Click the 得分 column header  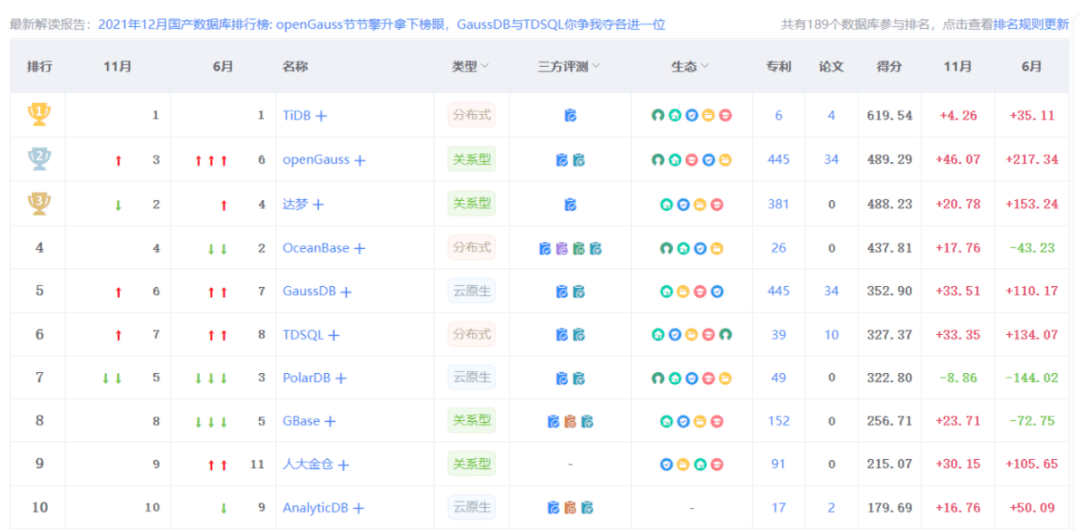(x=889, y=67)
